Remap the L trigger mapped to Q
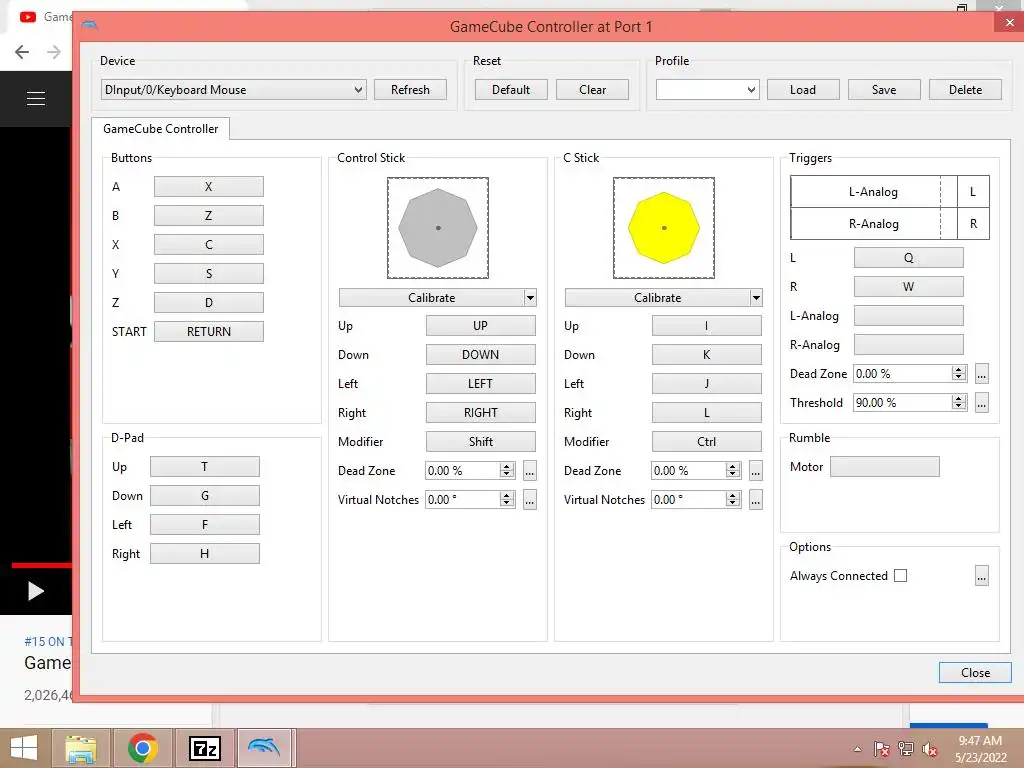This screenshot has width=1024, height=768. [x=908, y=257]
